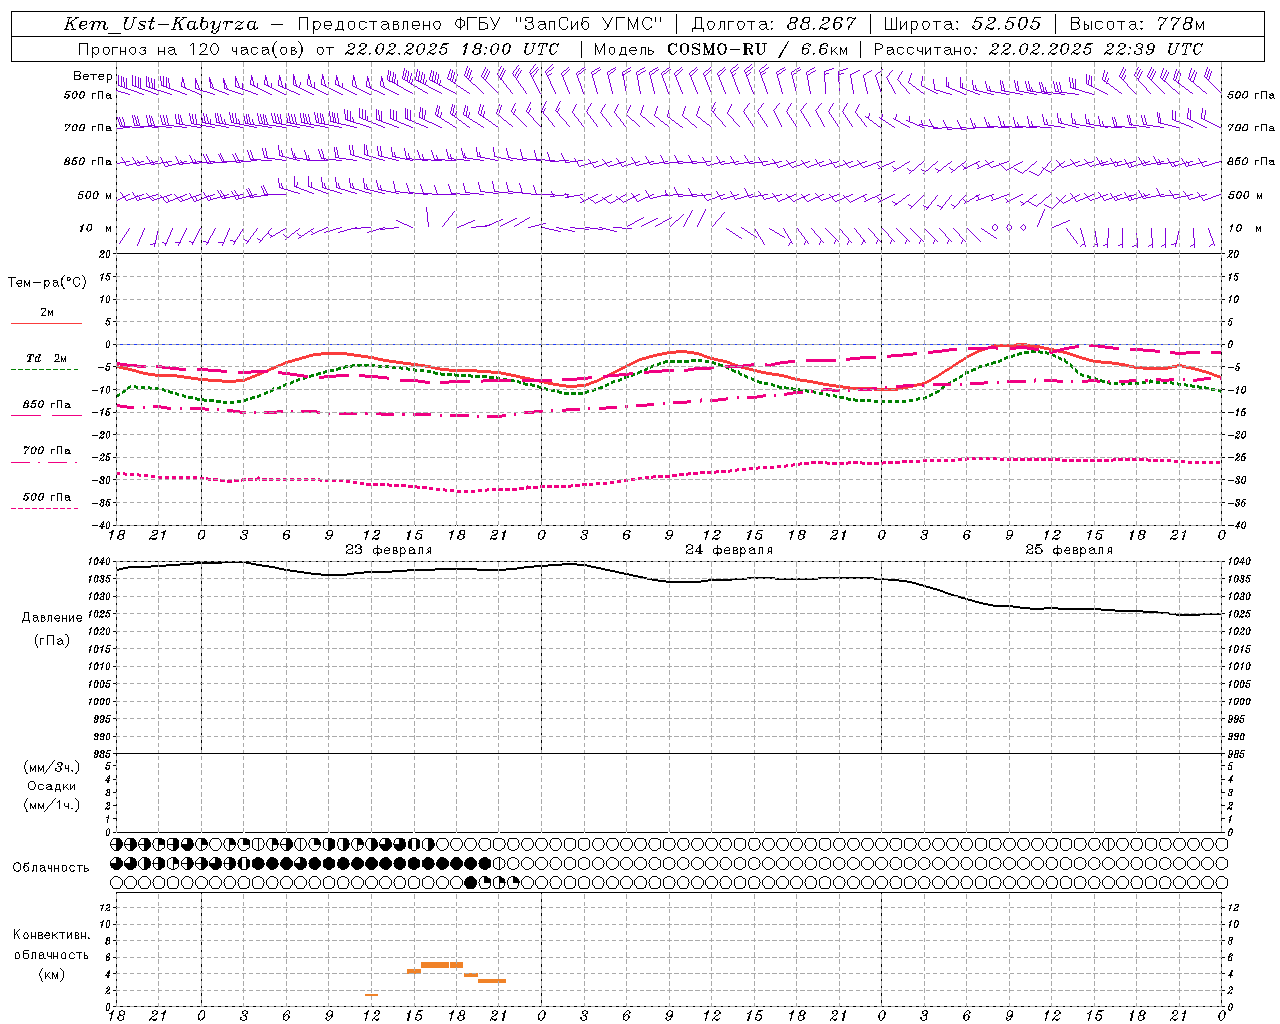Click the 'Давление' pressure panel label
Image resolution: width=1280 pixels, height=1024 pixels.
pos(52,618)
